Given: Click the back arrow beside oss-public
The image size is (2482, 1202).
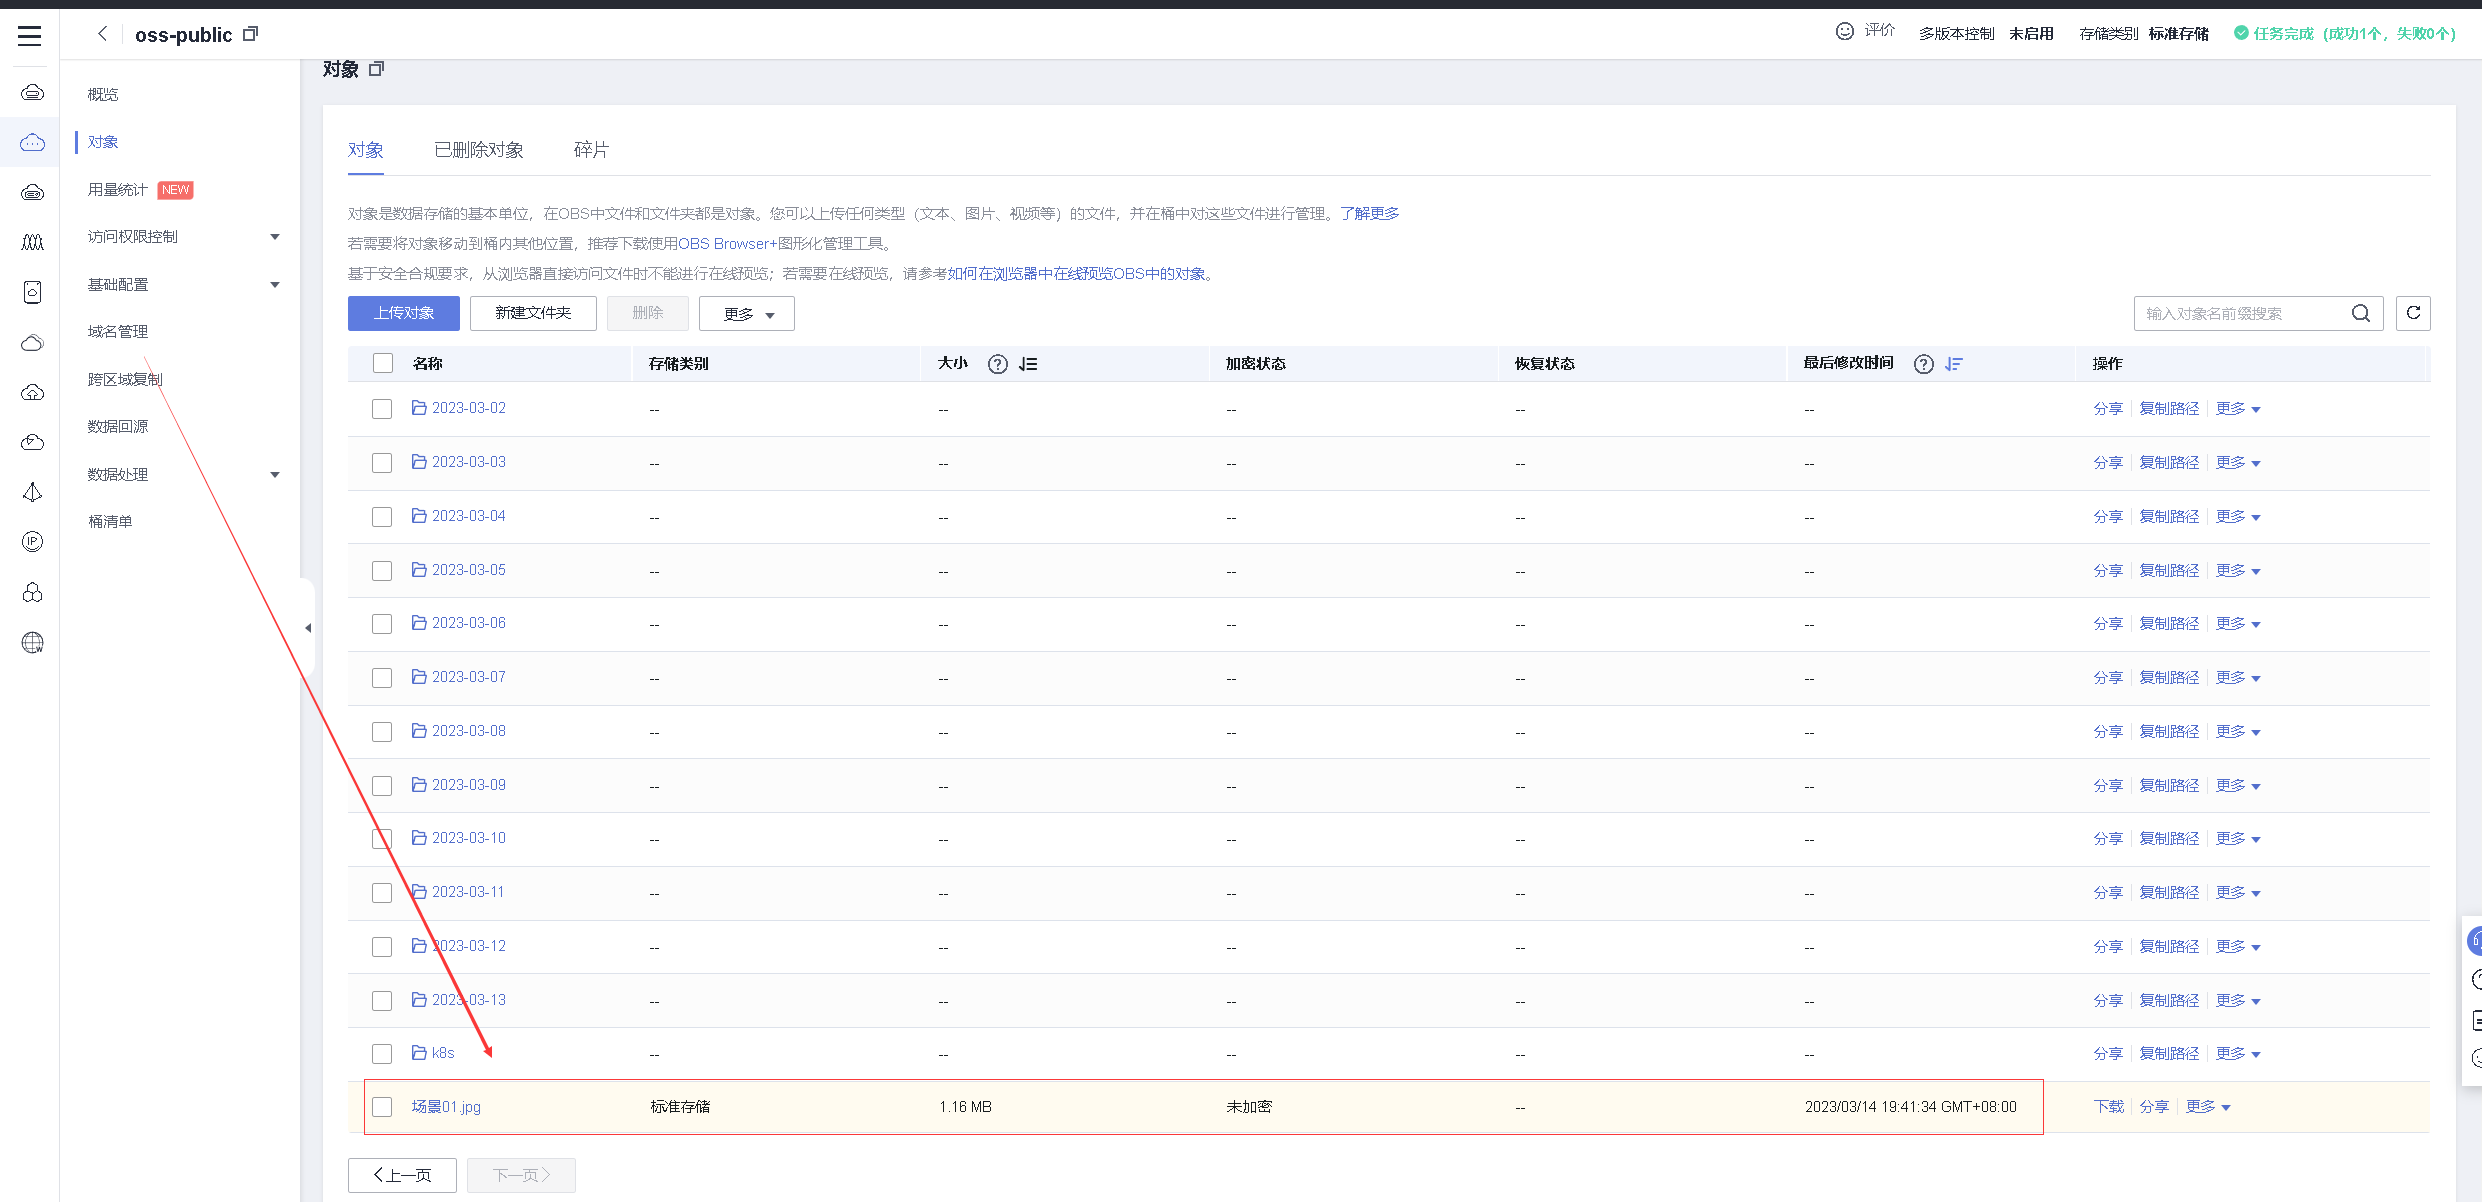Looking at the screenshot, I should click(x=102, y=34).
